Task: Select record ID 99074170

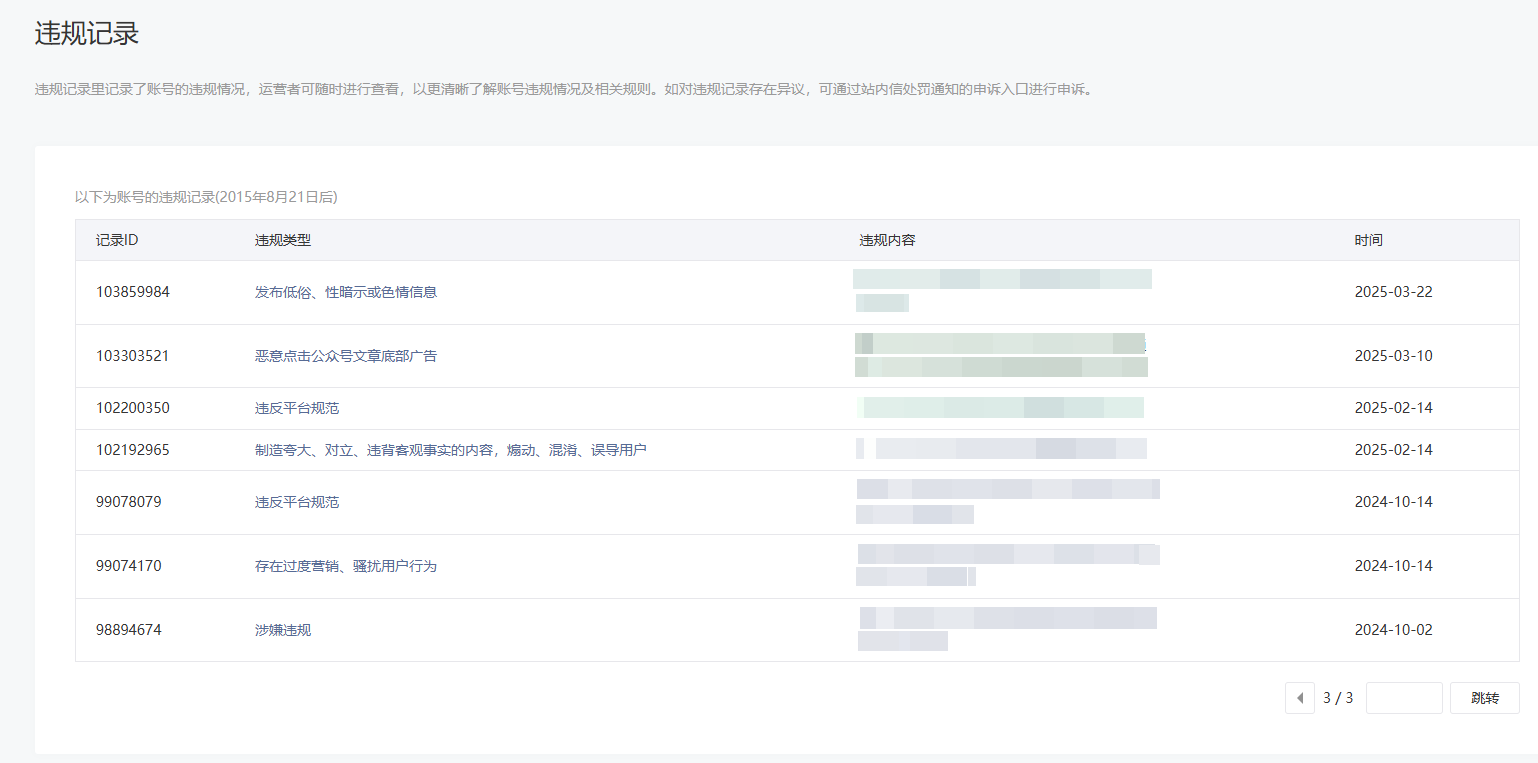Action: coord(129,566)
